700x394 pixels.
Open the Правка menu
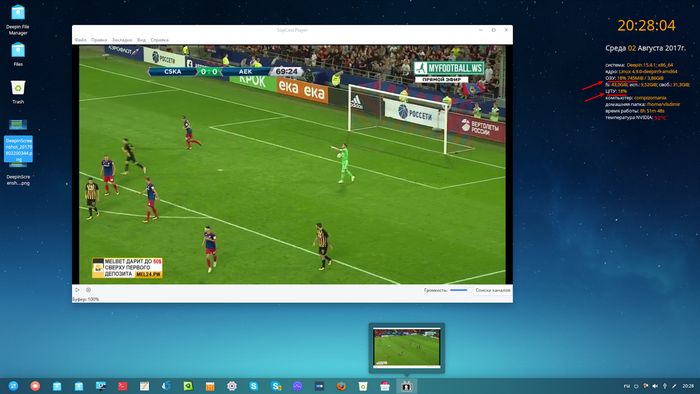(x=99, y=40)
